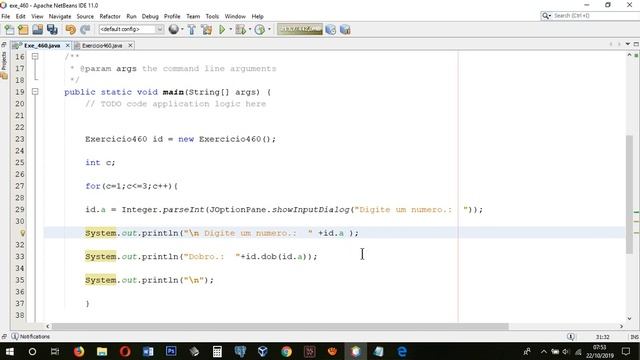Click the New File toolbar icon
640x360 pixels.
(x=9, y=29)
